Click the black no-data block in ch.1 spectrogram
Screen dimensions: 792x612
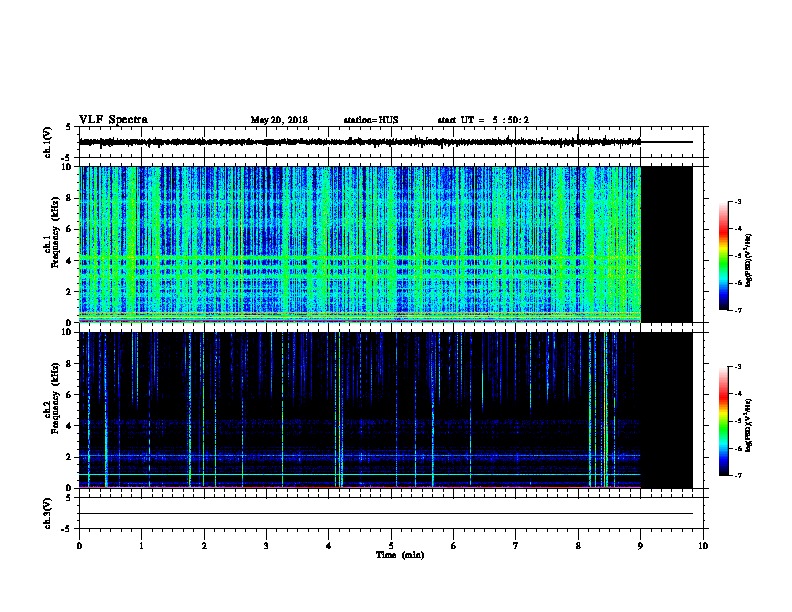point(667,244)
